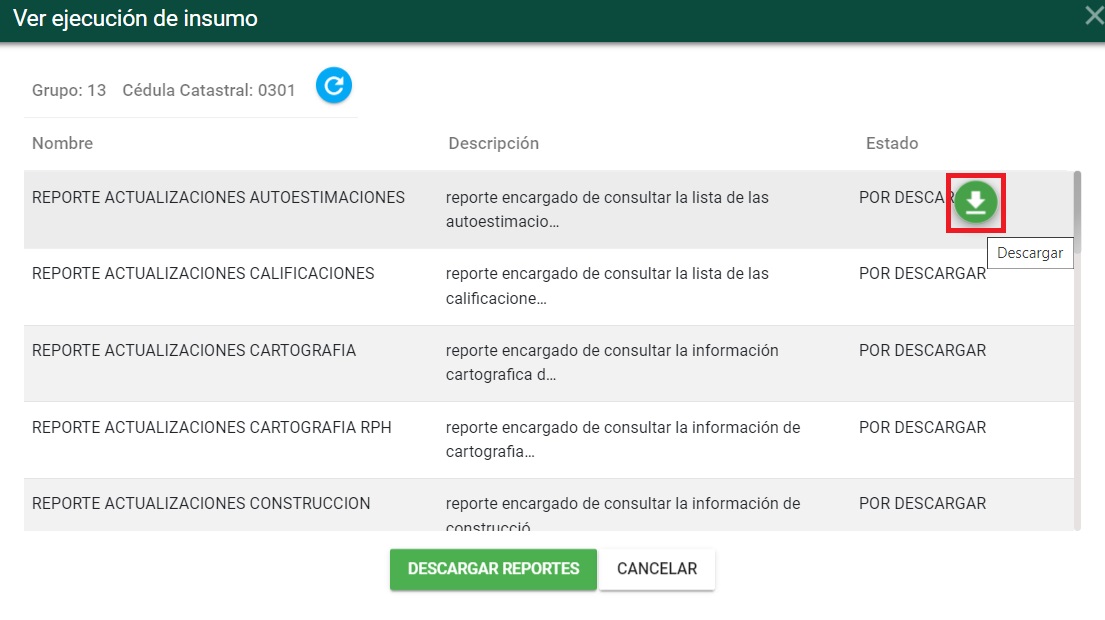Click the Nombre column header
The height and width of the screenshot is (620, 1105).
click(x=62, y=143)
